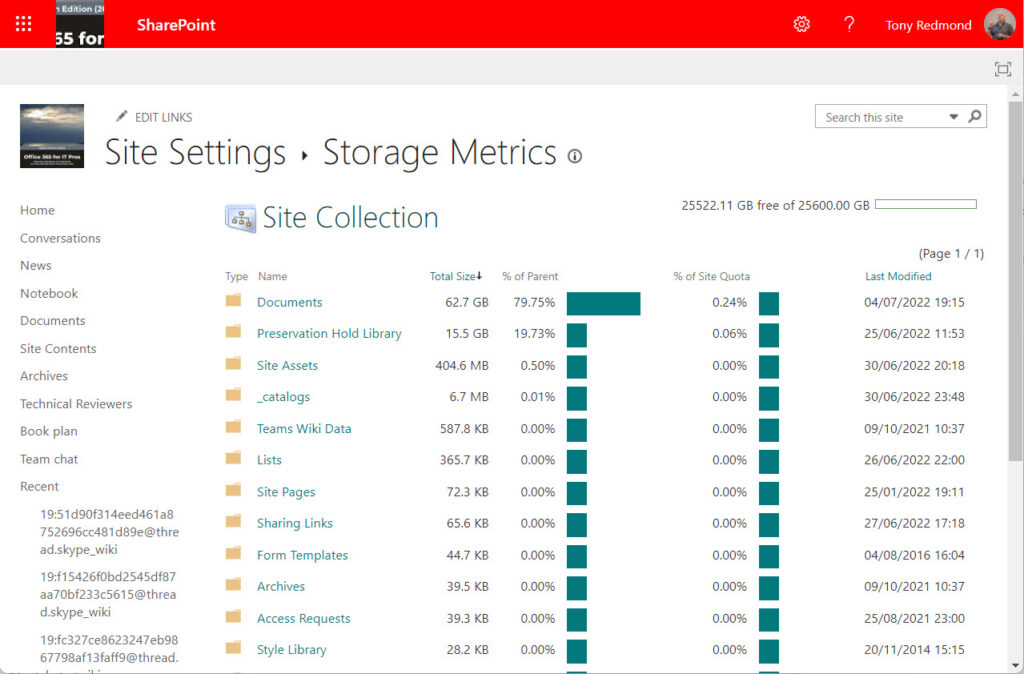Click the _catalogs folder icon
This screenshot has height=674, width=1024.
[233, 395]
